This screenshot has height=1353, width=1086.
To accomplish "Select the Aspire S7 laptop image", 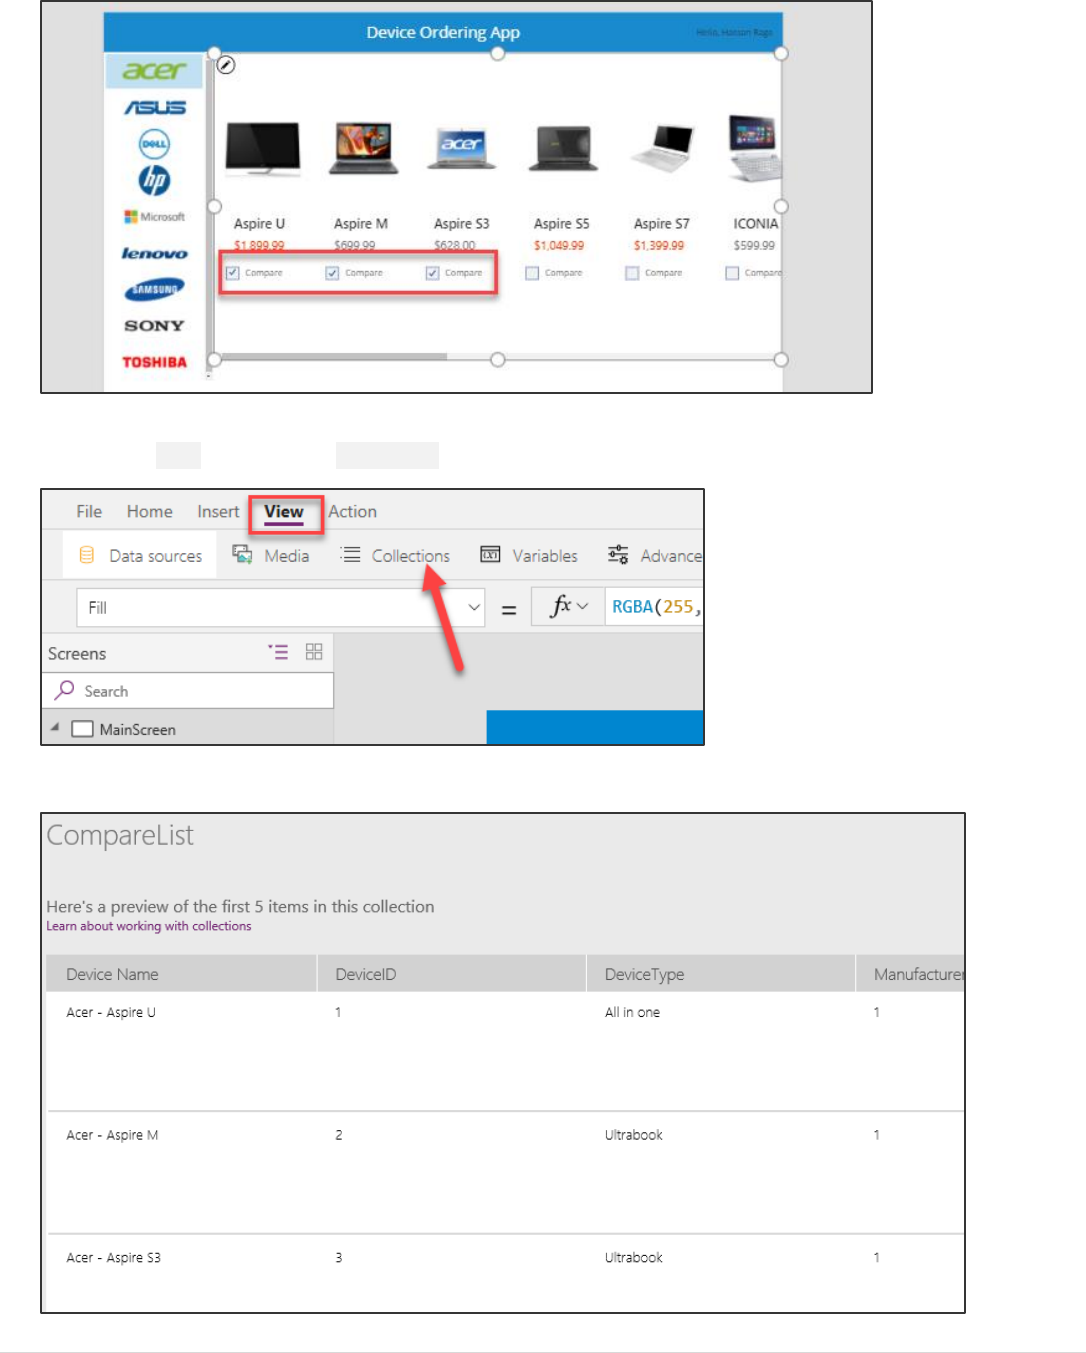I will point(663,150).
